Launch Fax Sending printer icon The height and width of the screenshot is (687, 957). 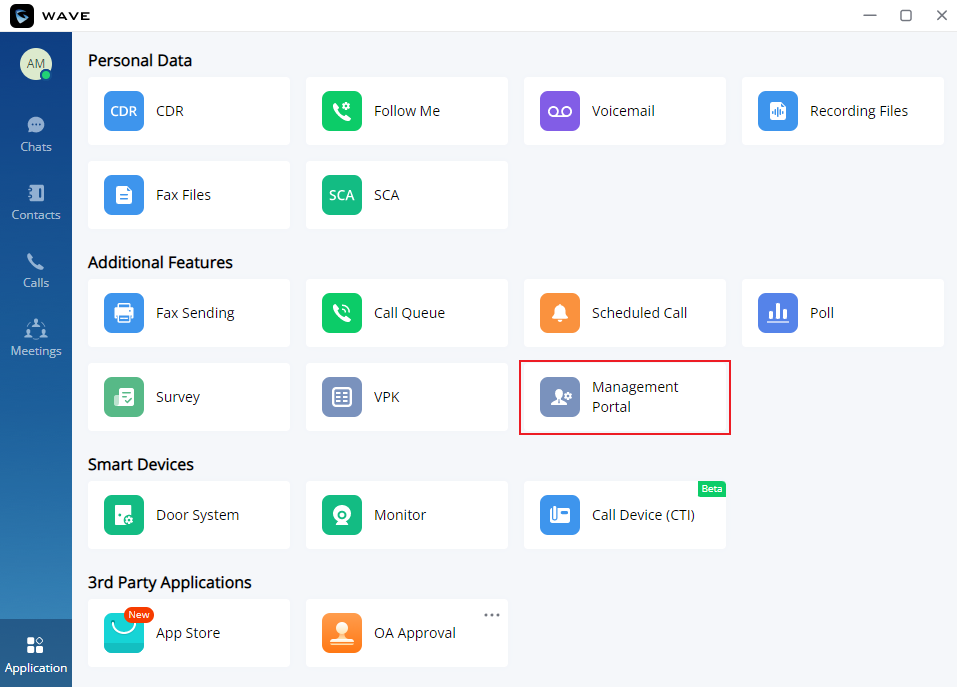click(x=124, y=313)
